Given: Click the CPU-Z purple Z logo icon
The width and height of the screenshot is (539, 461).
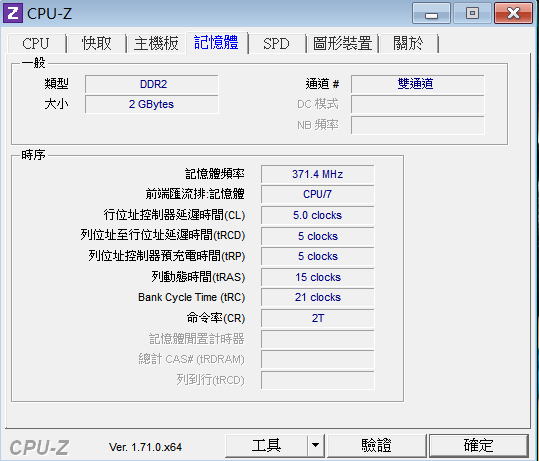Looking at the screenshot, I should (13, 13).
